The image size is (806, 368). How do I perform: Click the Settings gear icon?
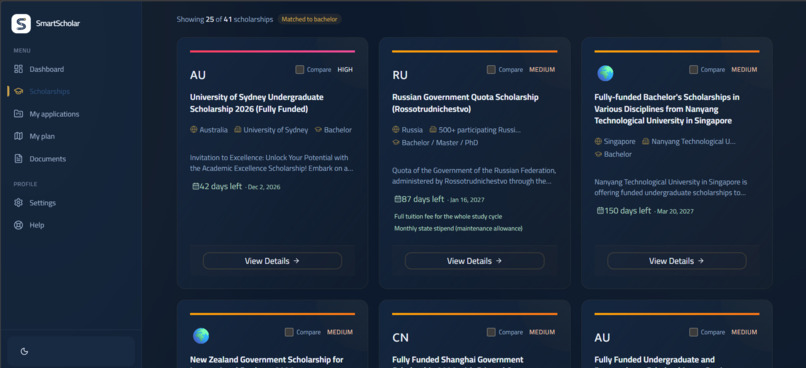coord(19,203)
